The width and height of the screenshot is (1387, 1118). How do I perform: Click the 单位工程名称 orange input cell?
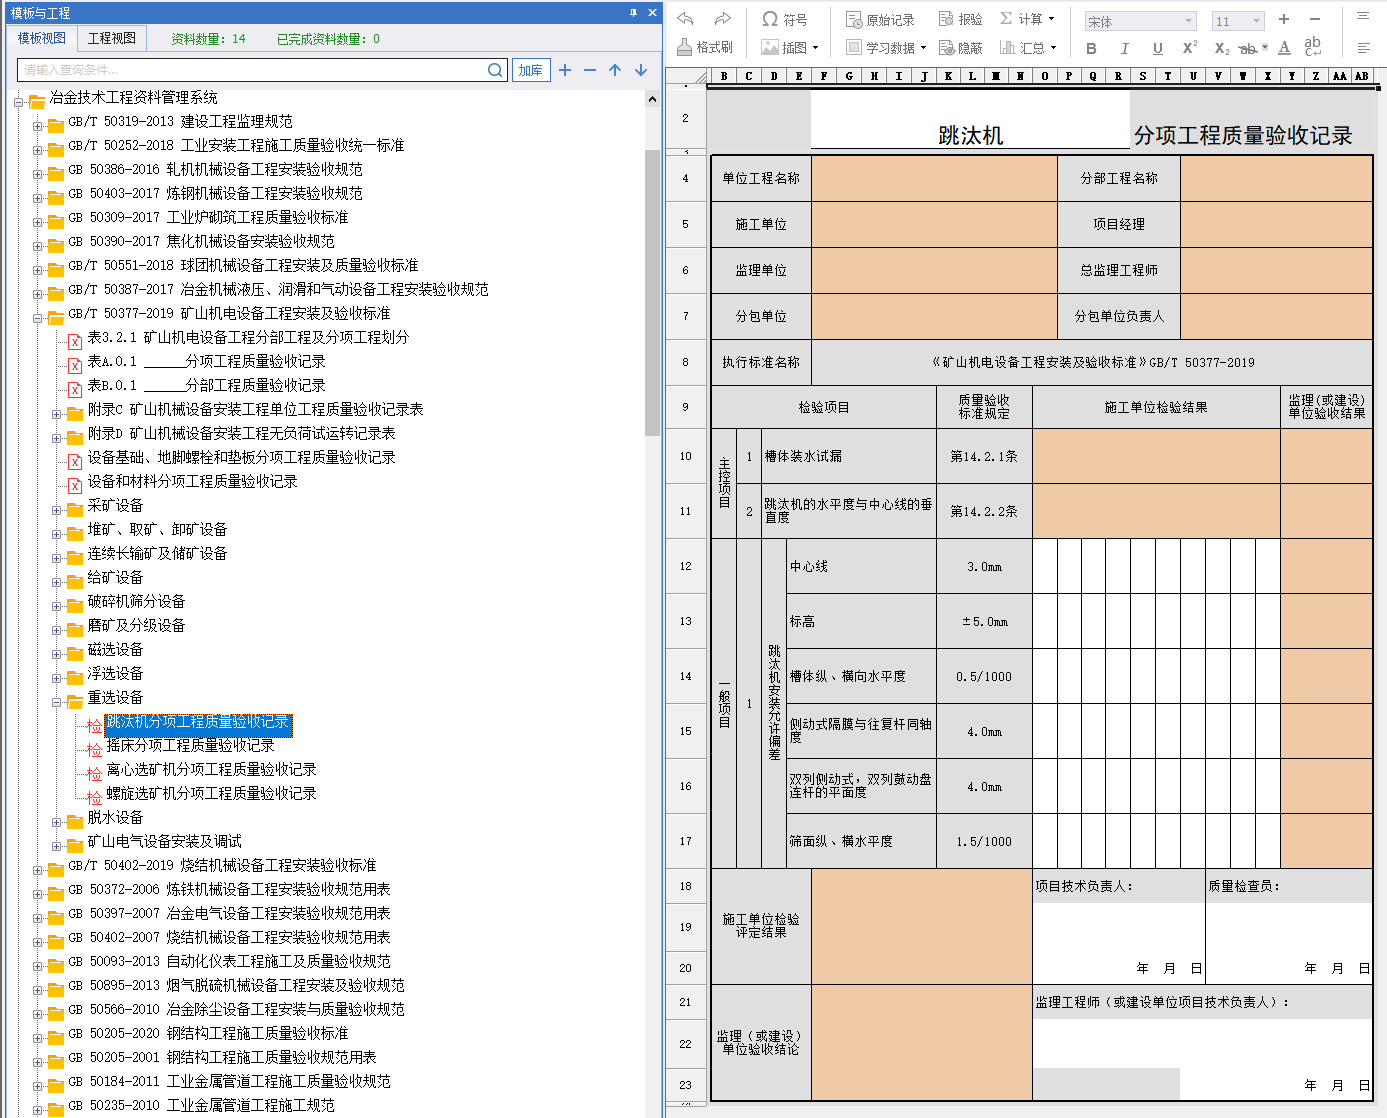[934, 178]
